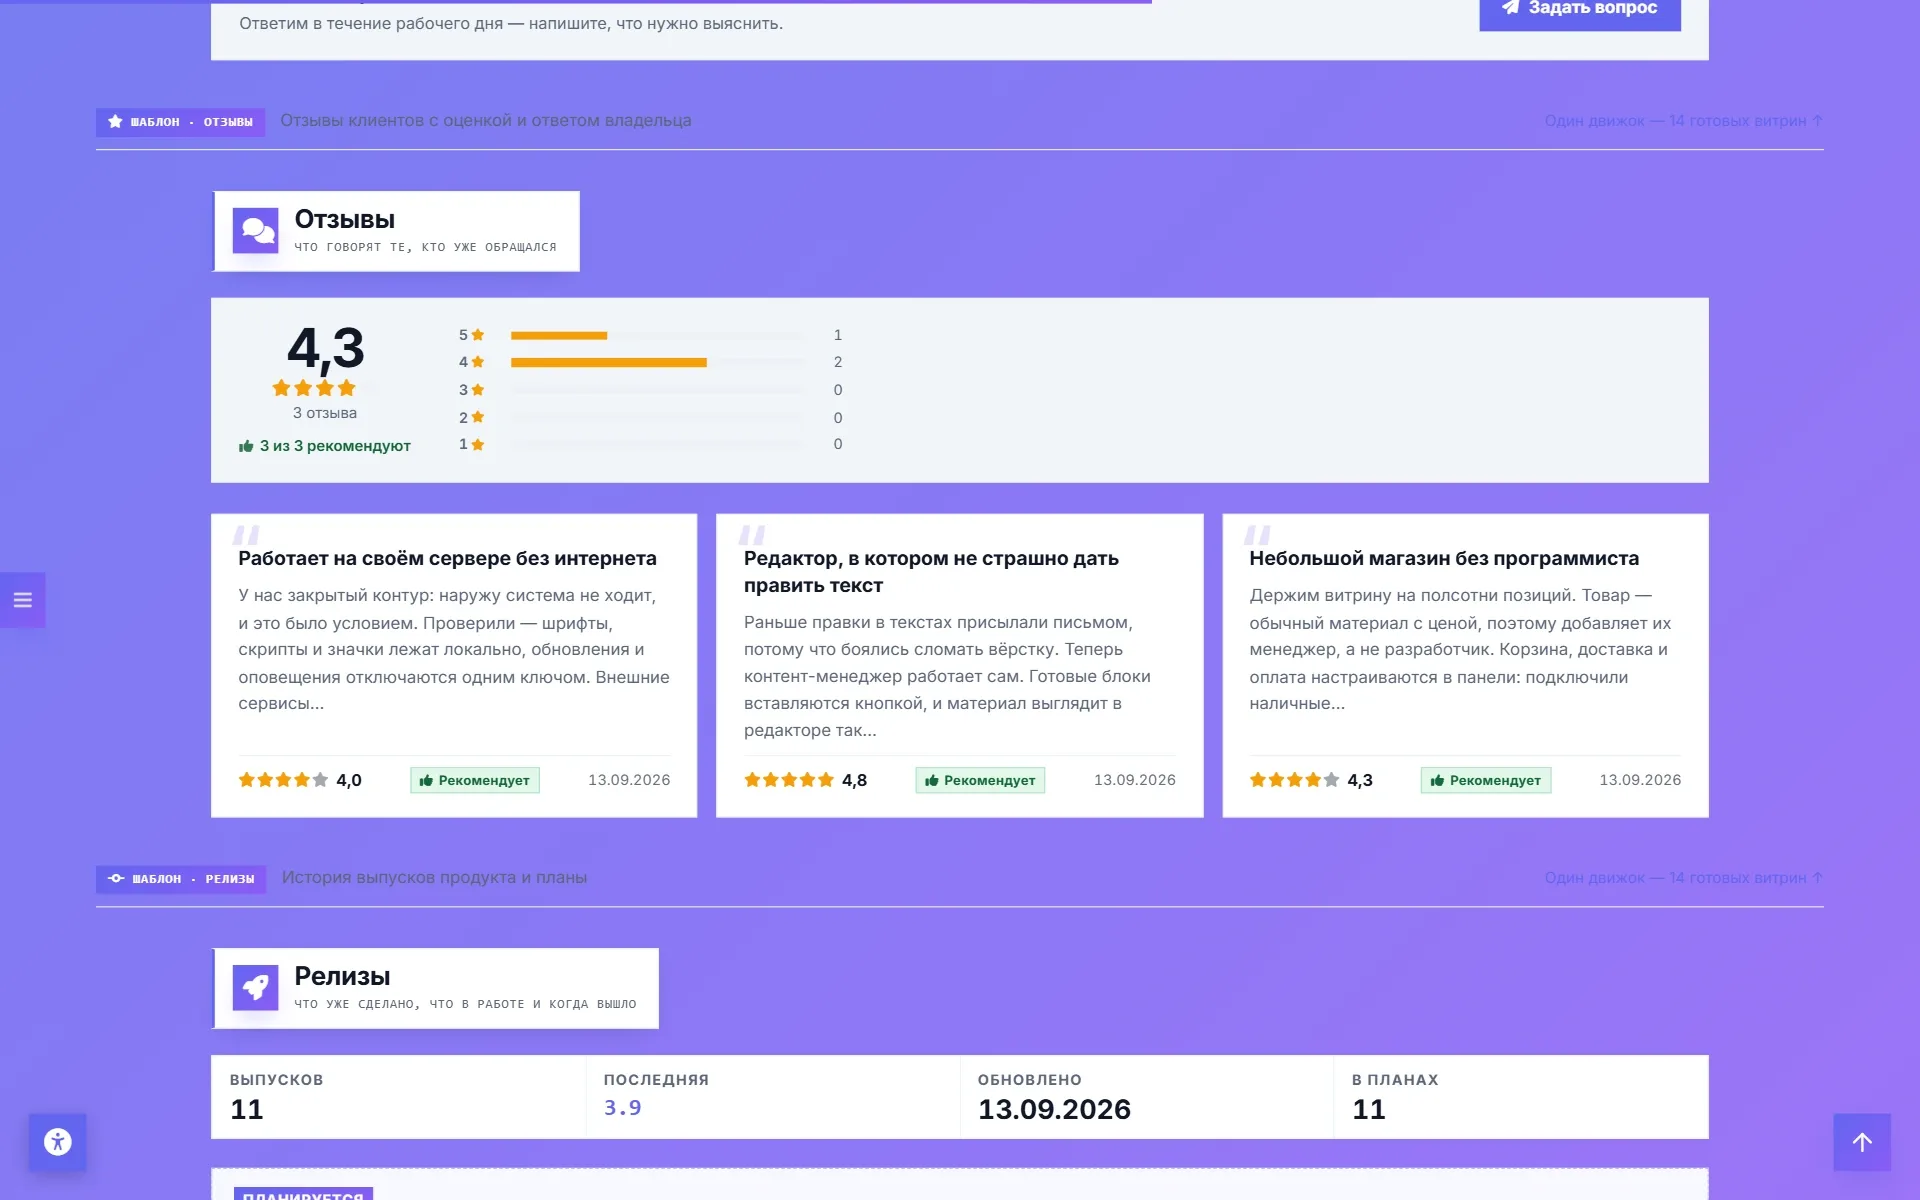1920x1200 pixels.
Task: Click the 'В планах 11' stat cell
Action: [1520, 1097]
